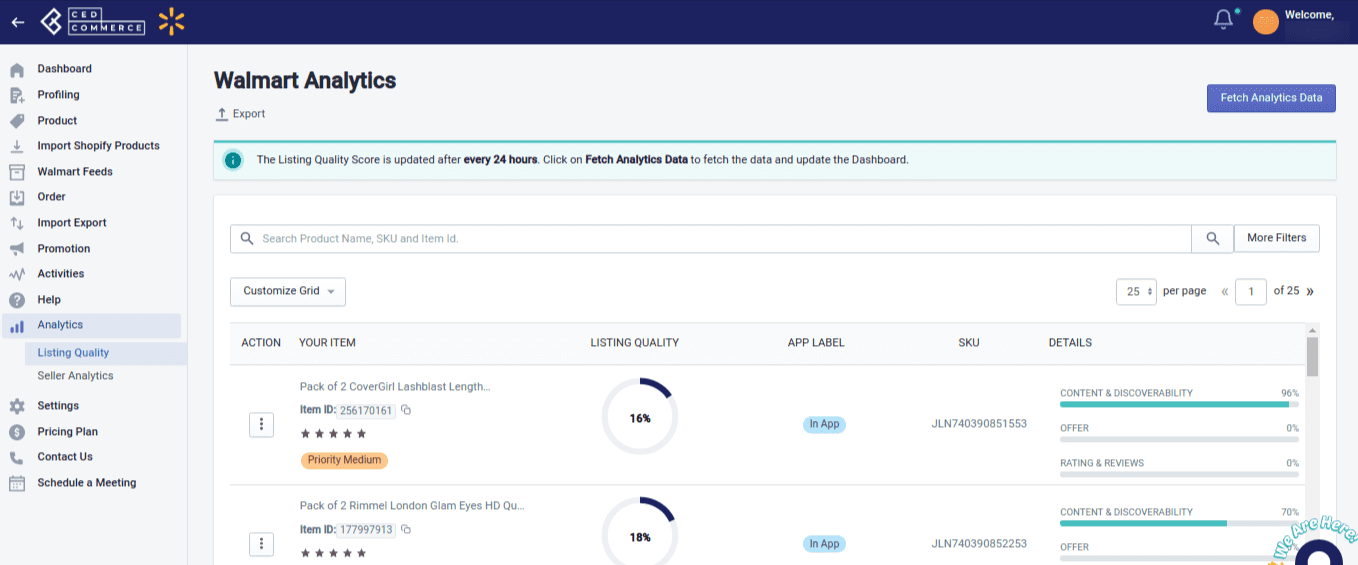Open the Settings menu item
The height and width of the screenshot is (565, 1358).
(58, 406)
